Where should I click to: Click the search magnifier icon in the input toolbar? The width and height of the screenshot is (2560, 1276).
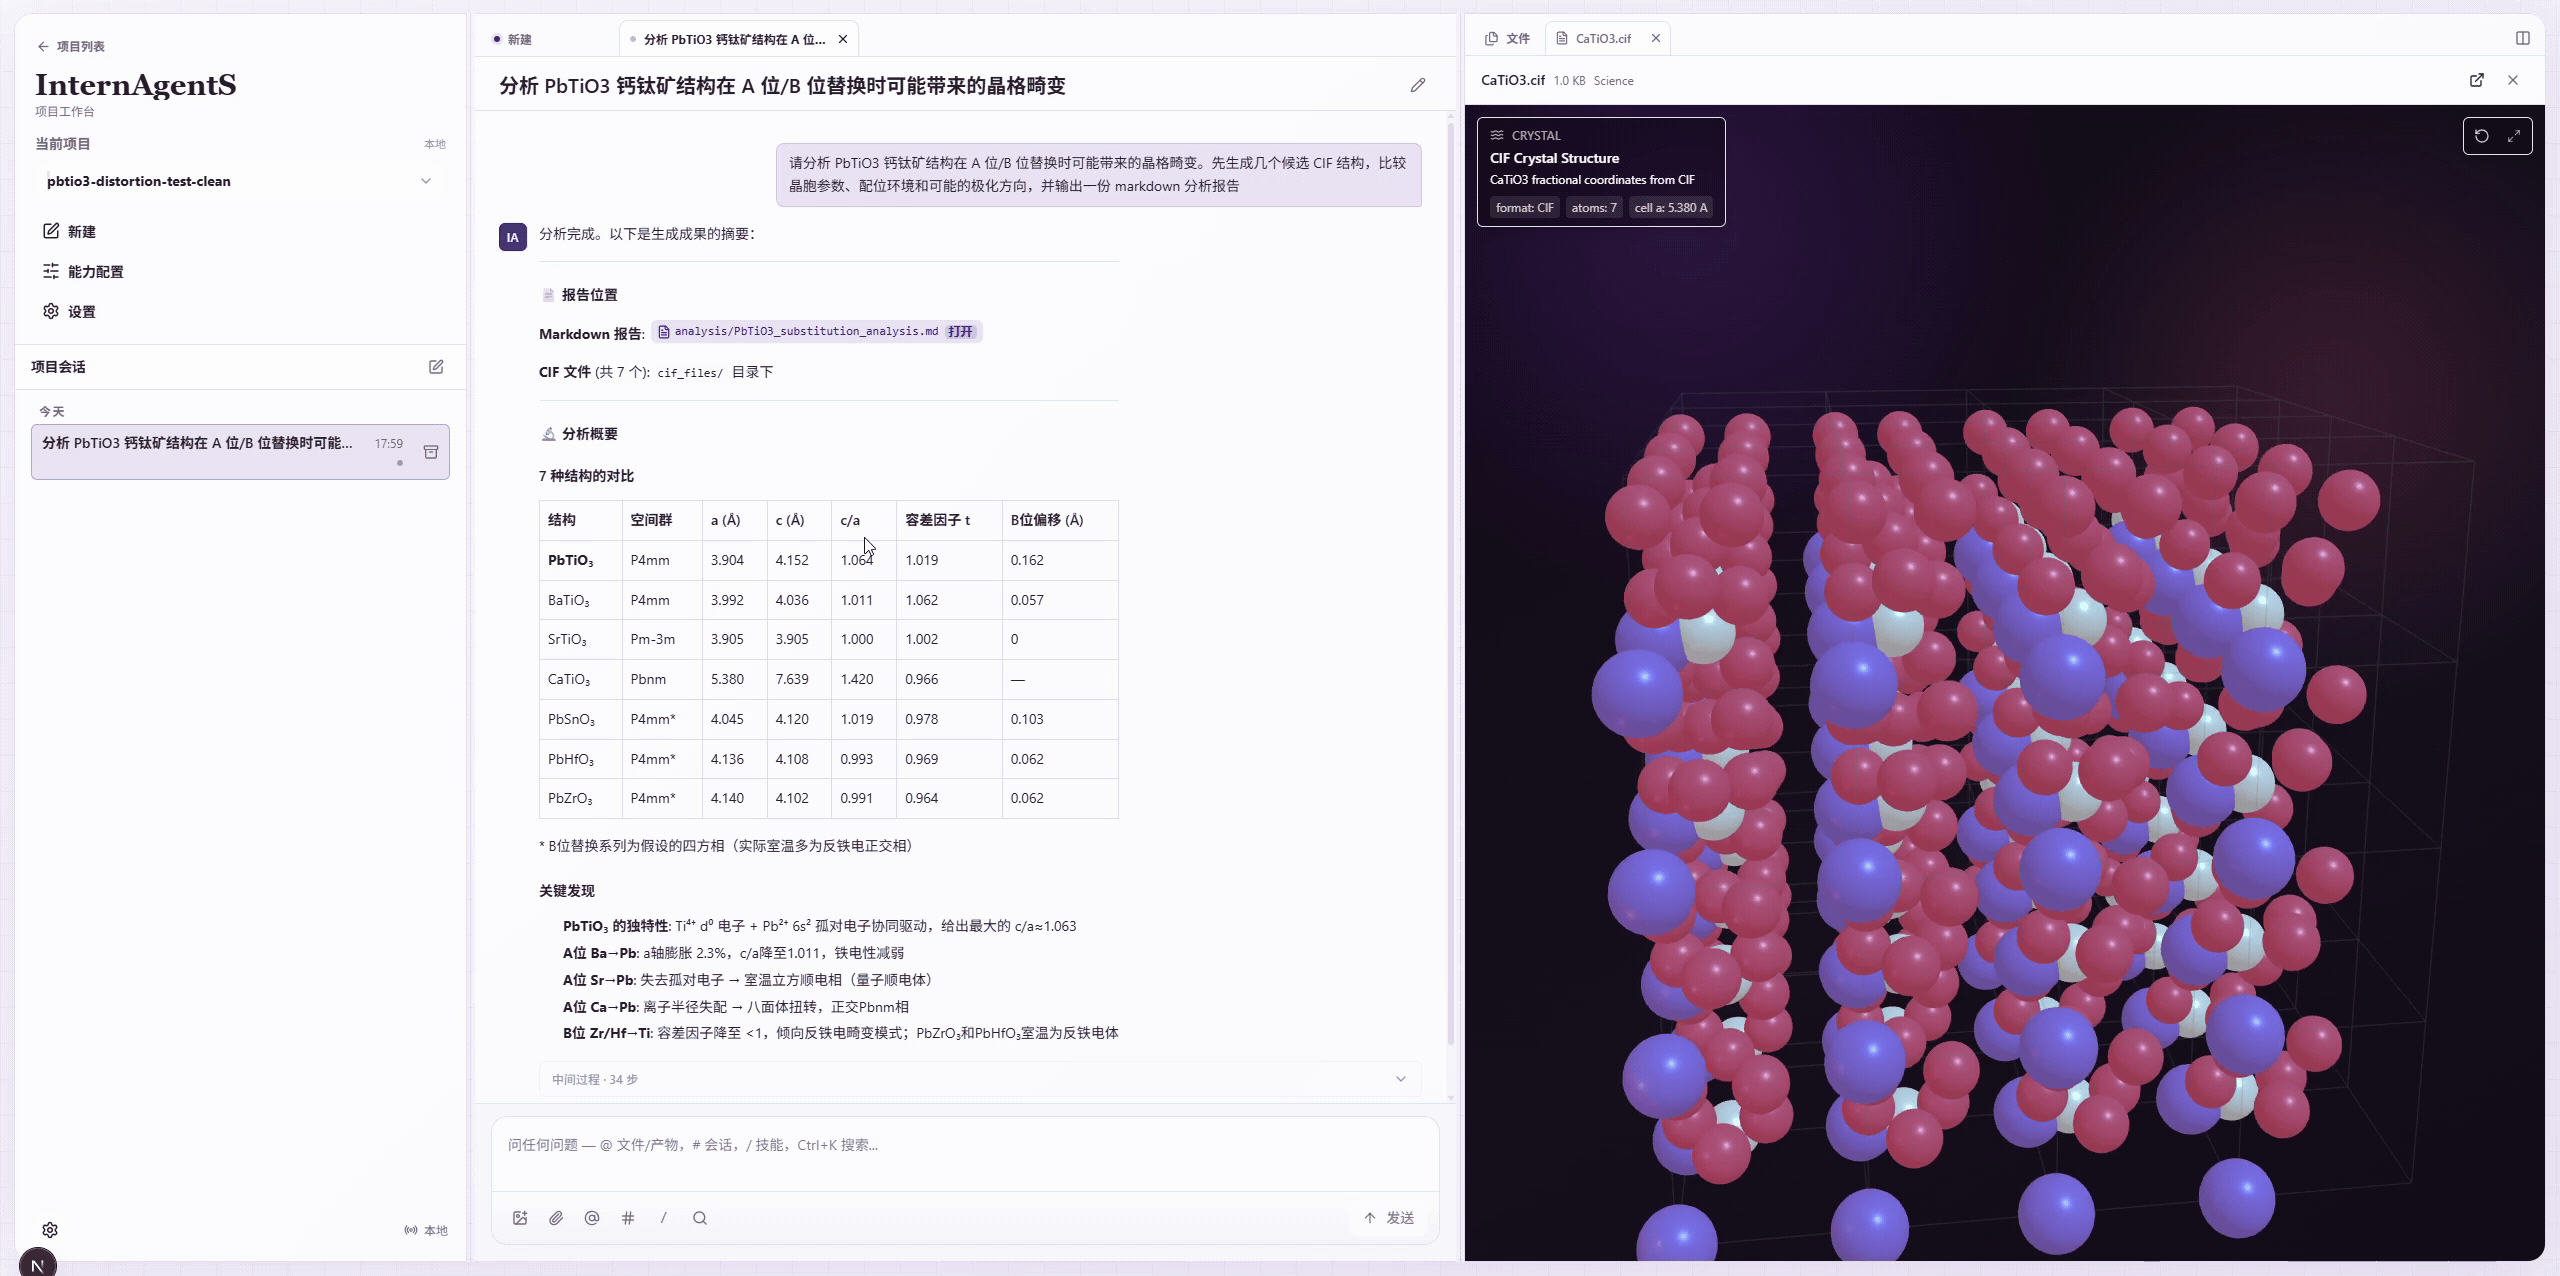[700, 1218]
